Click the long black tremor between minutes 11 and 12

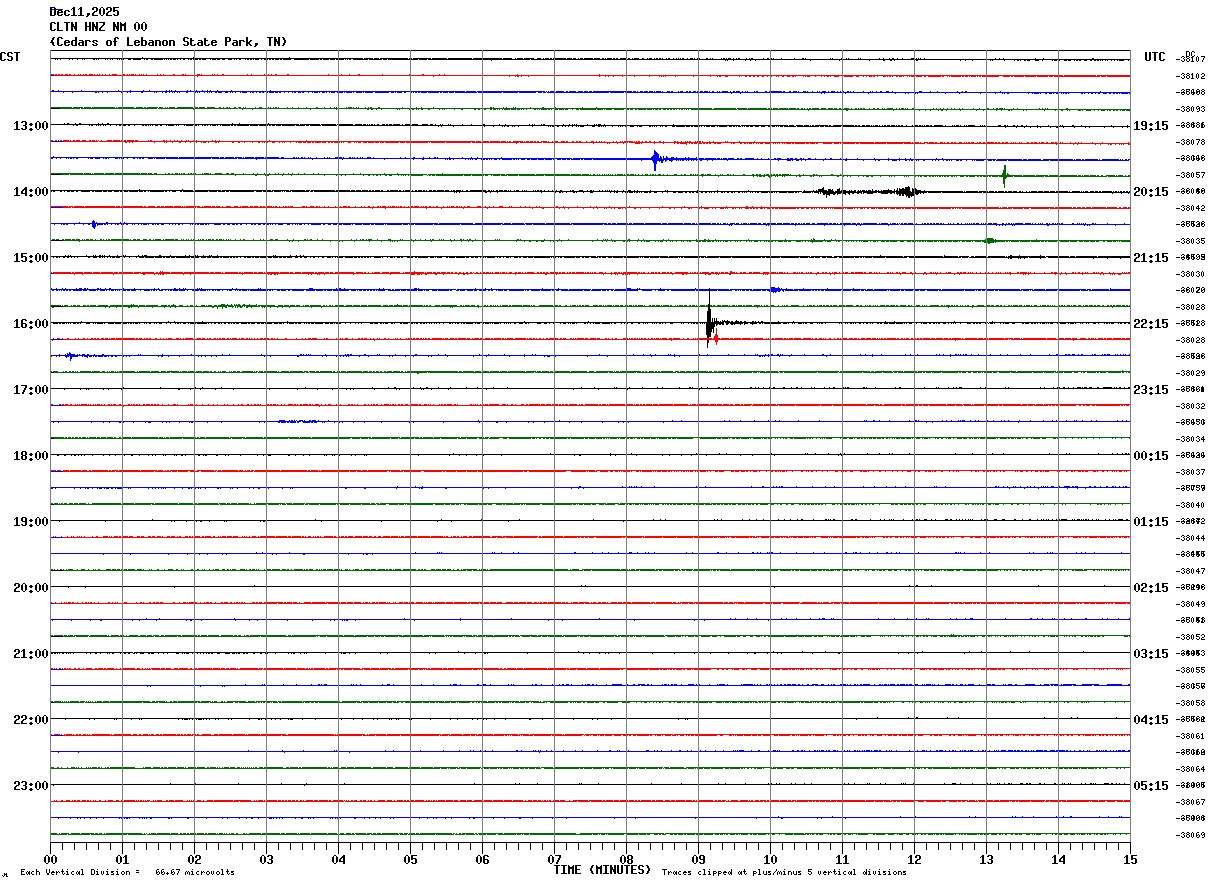pyautogui.click(x=870, y=191)
